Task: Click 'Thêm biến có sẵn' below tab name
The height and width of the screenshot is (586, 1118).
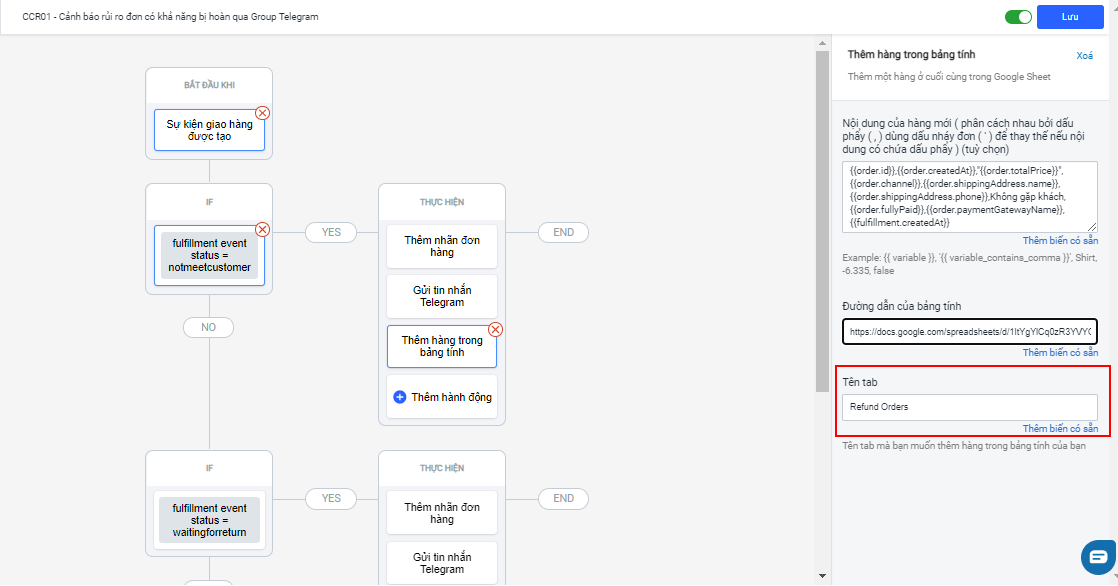Action: pos(1060,429)
